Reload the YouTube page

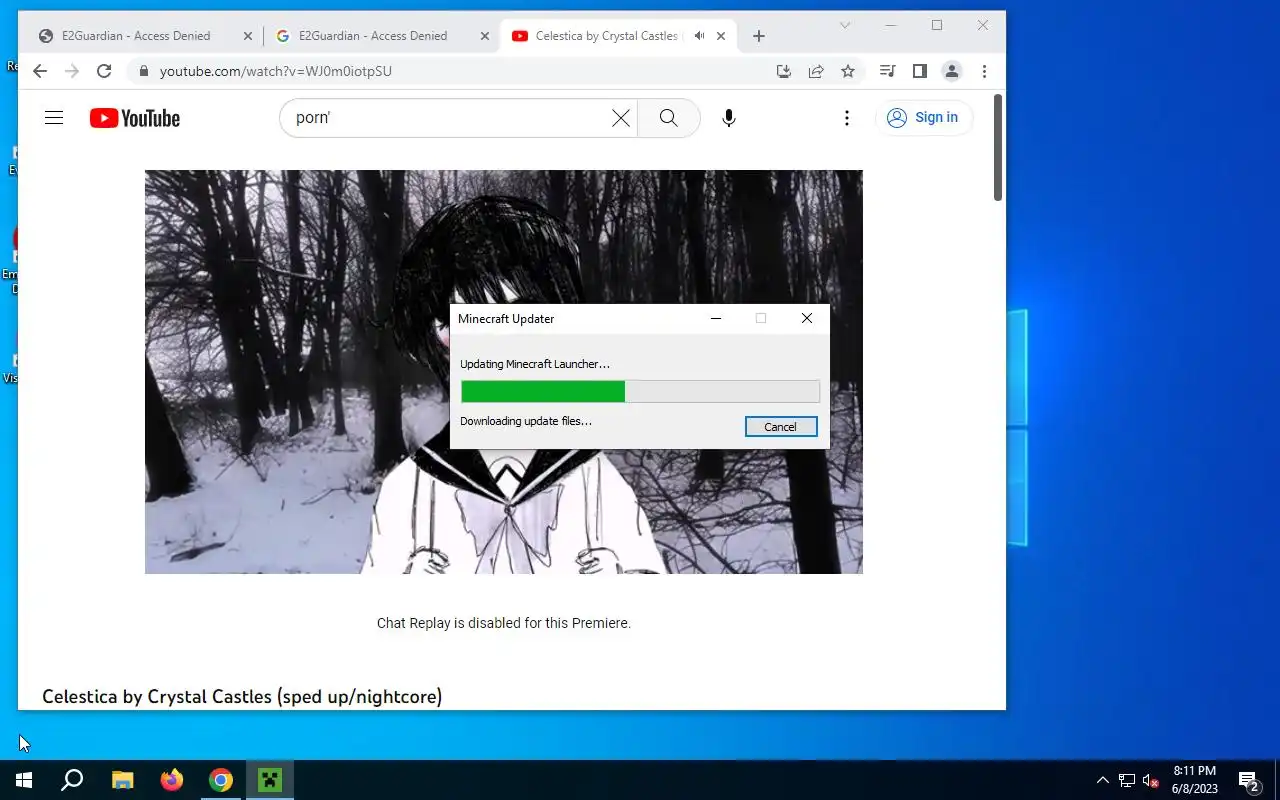click(x=104, y=71)
